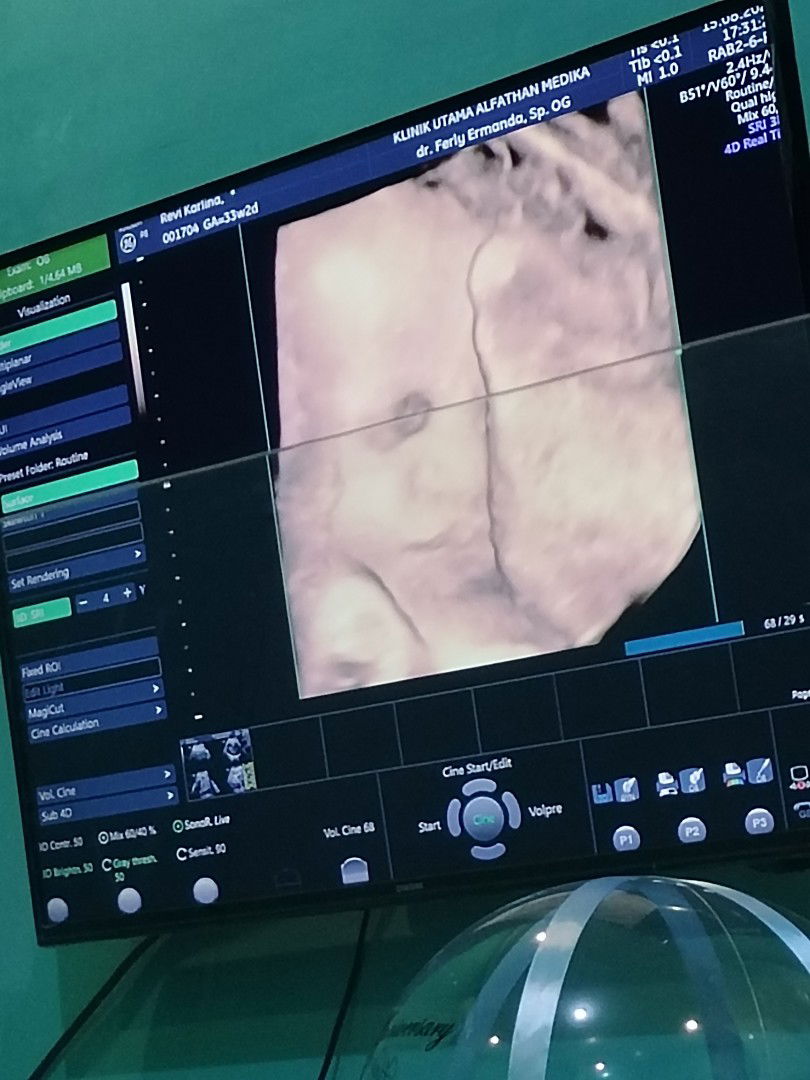
Task: Select the Mix 60/40 % radio option
Action: [x=103, y=837]
